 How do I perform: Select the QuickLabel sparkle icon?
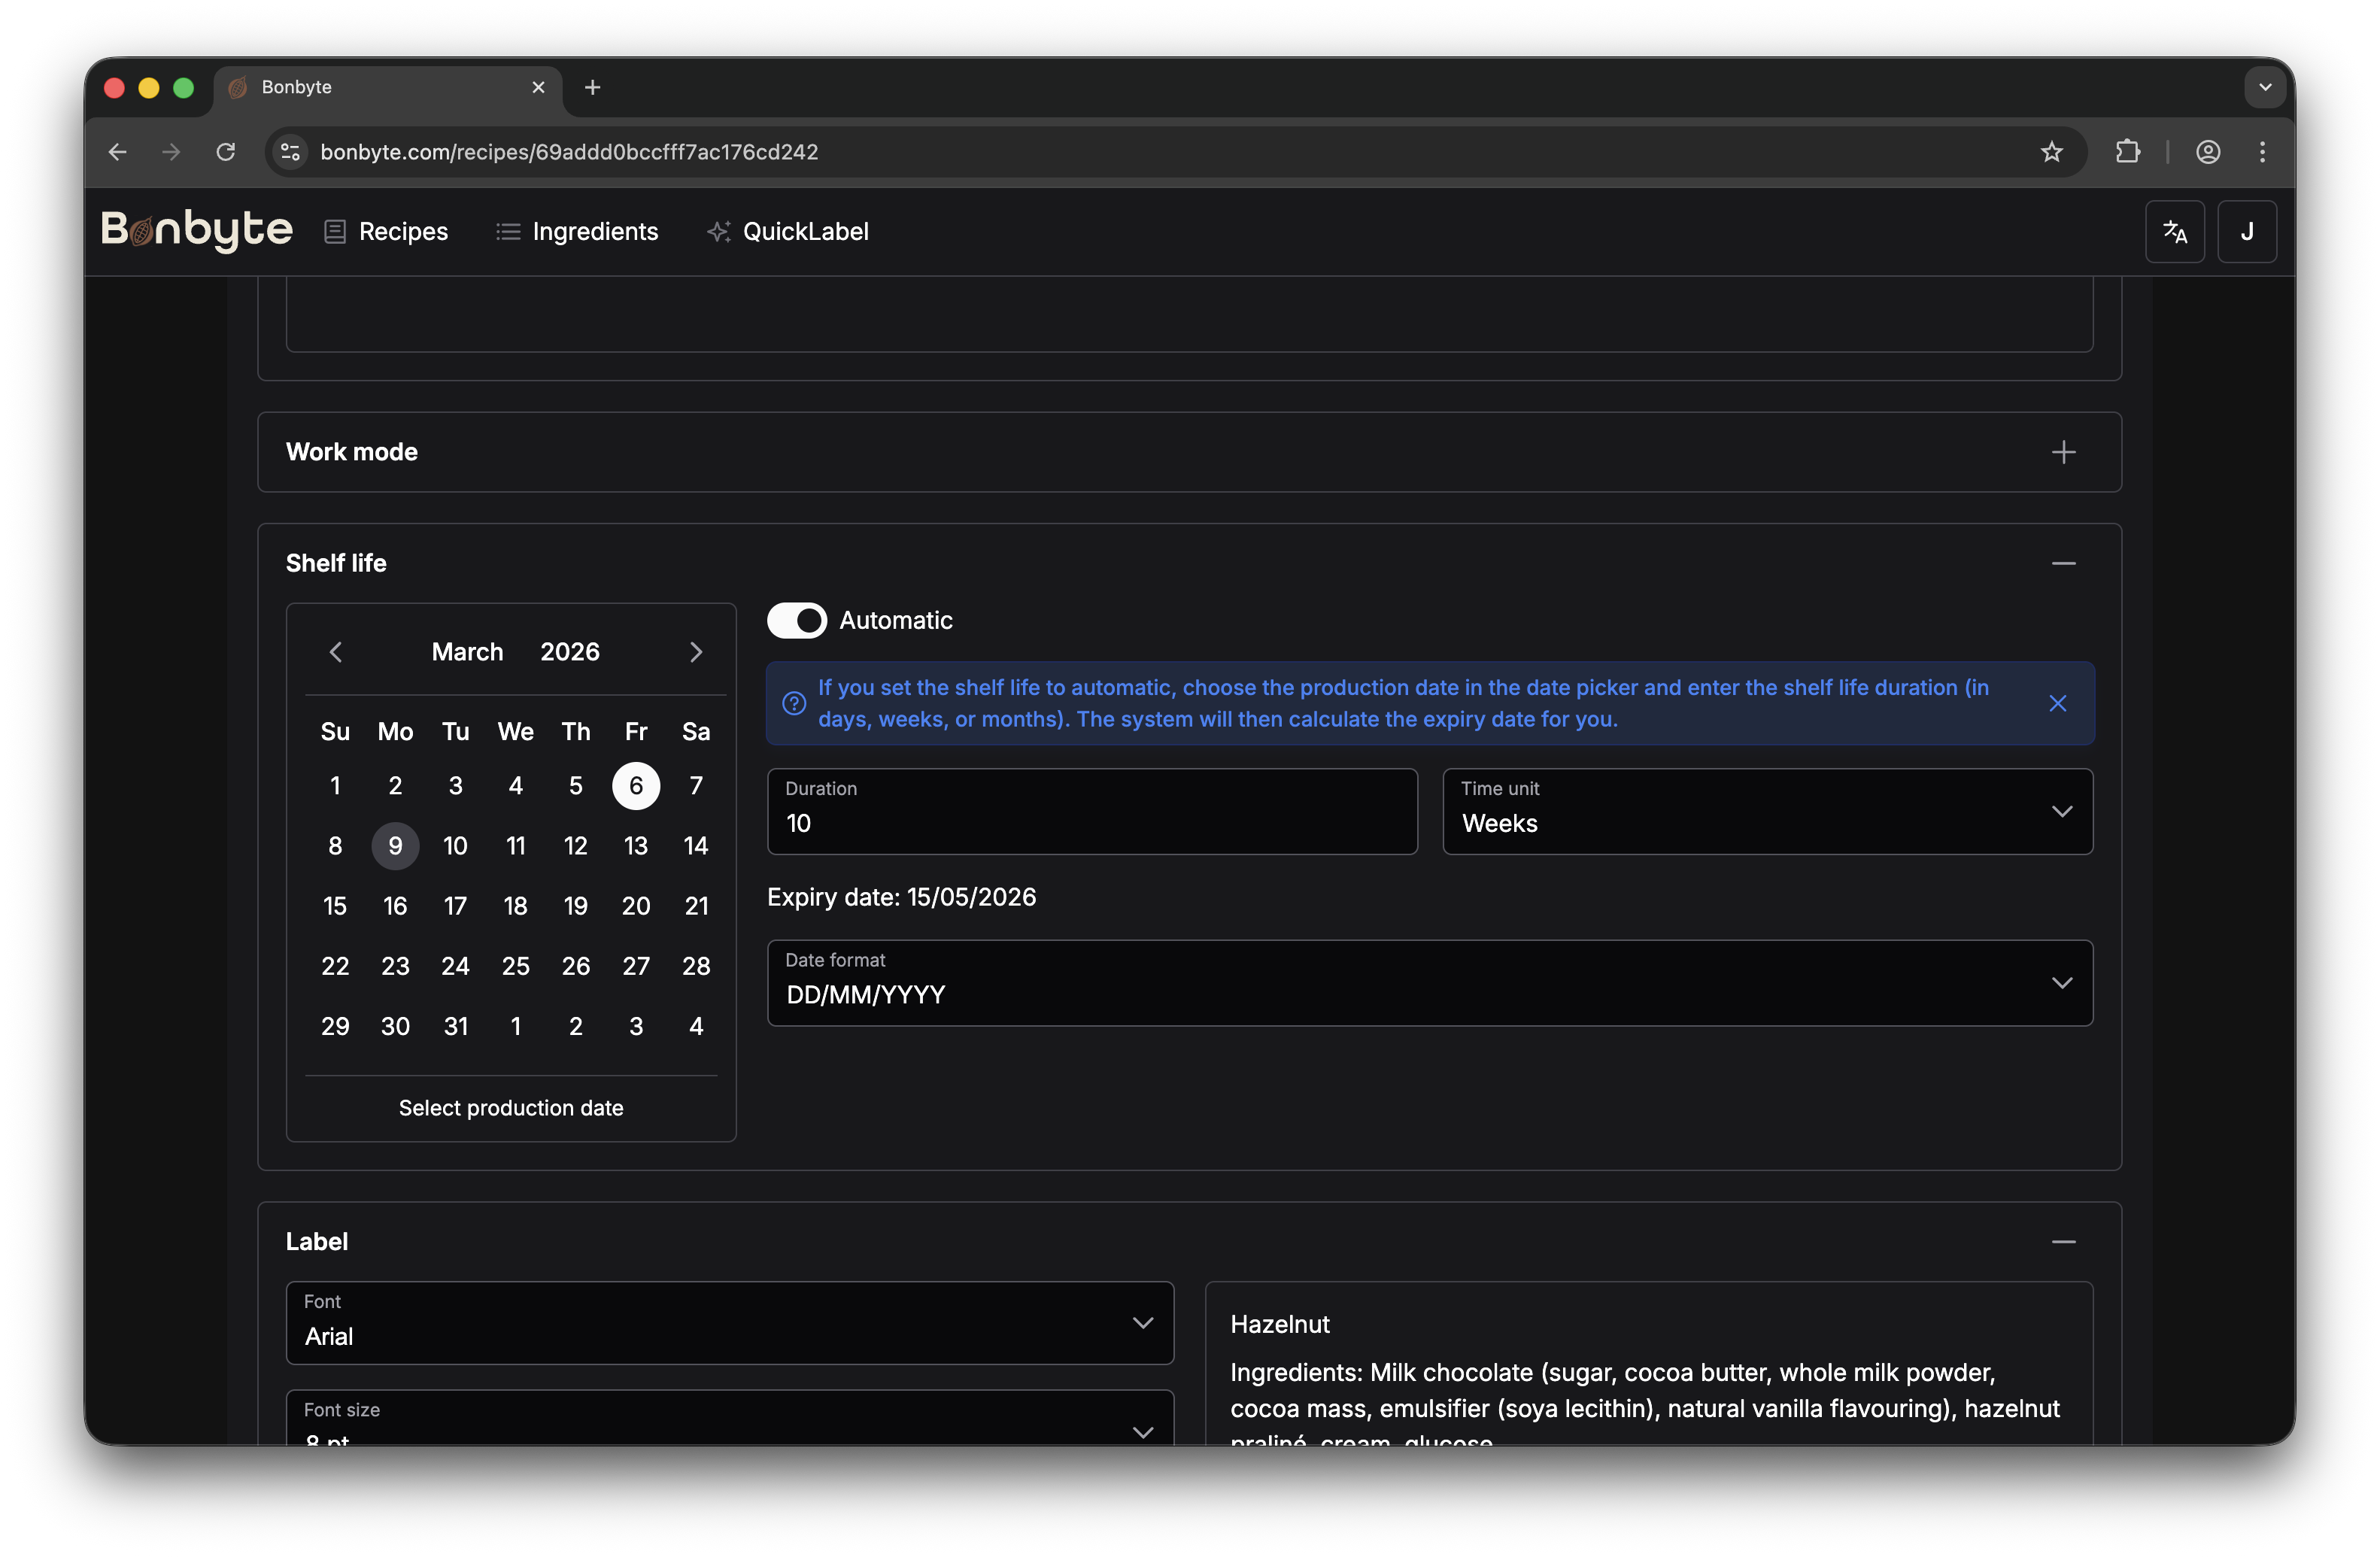[x=718, y=231]
